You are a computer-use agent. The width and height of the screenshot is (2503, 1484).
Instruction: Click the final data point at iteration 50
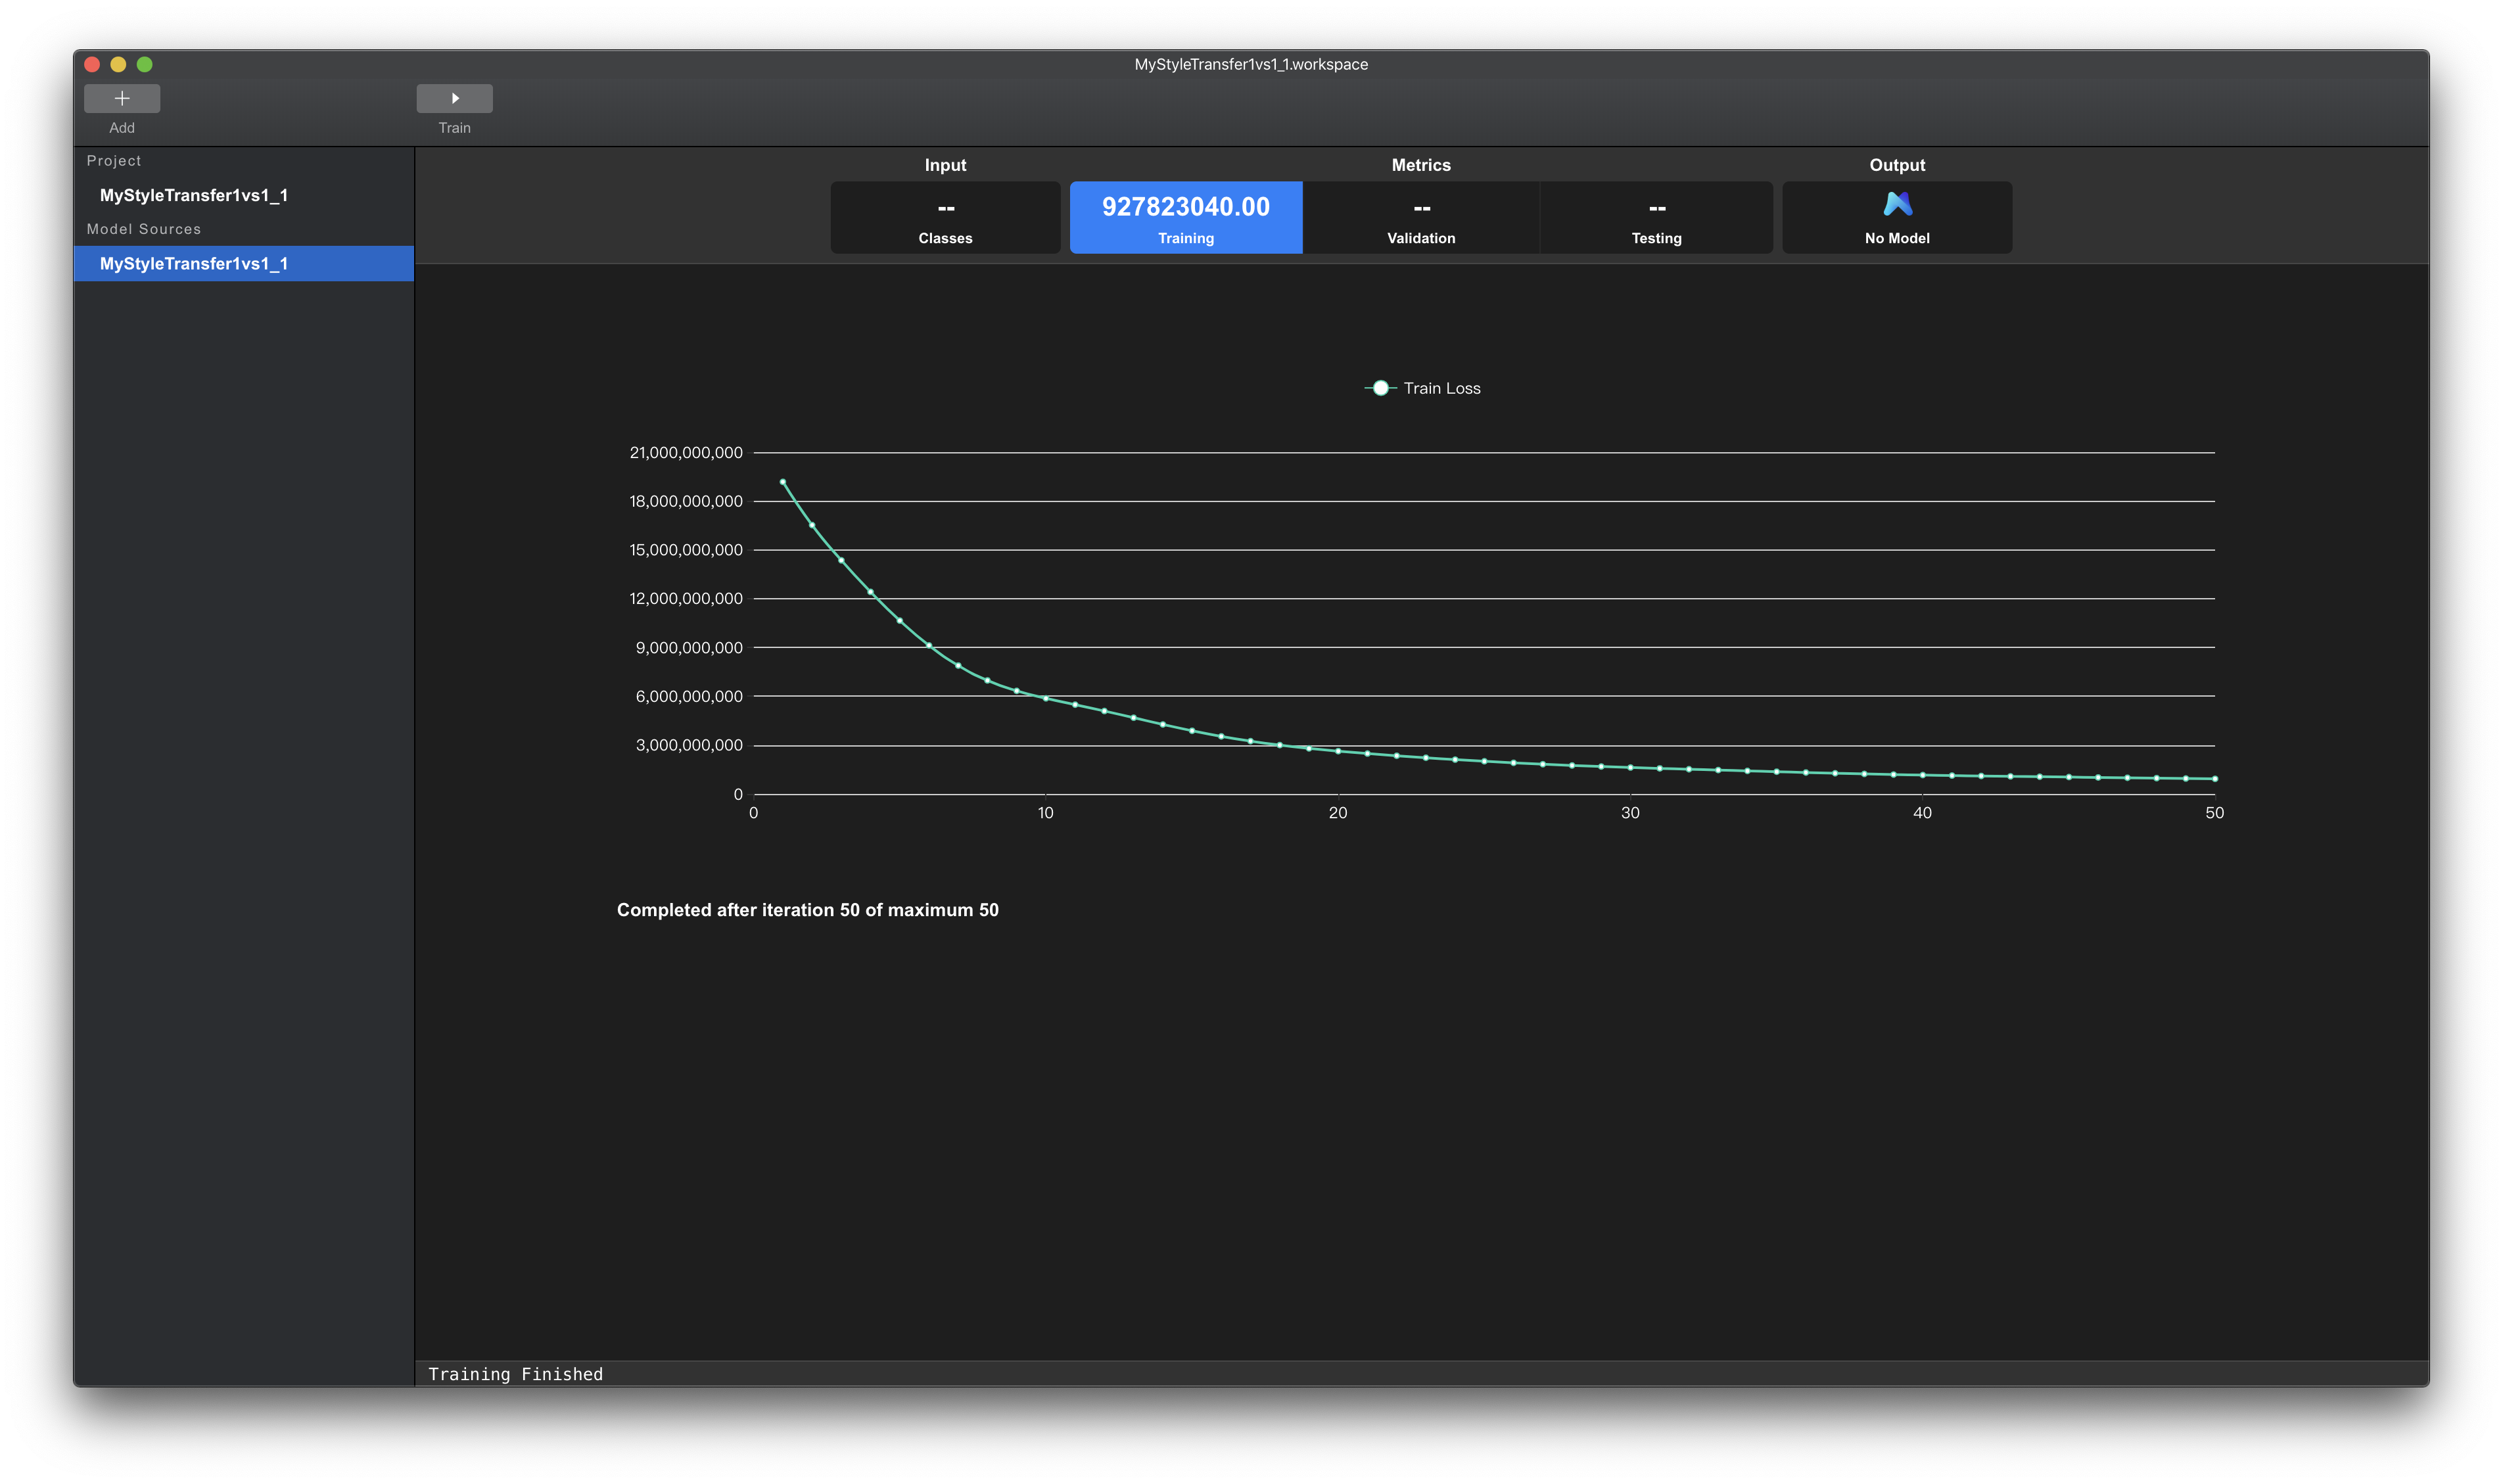click(2215, 778)
